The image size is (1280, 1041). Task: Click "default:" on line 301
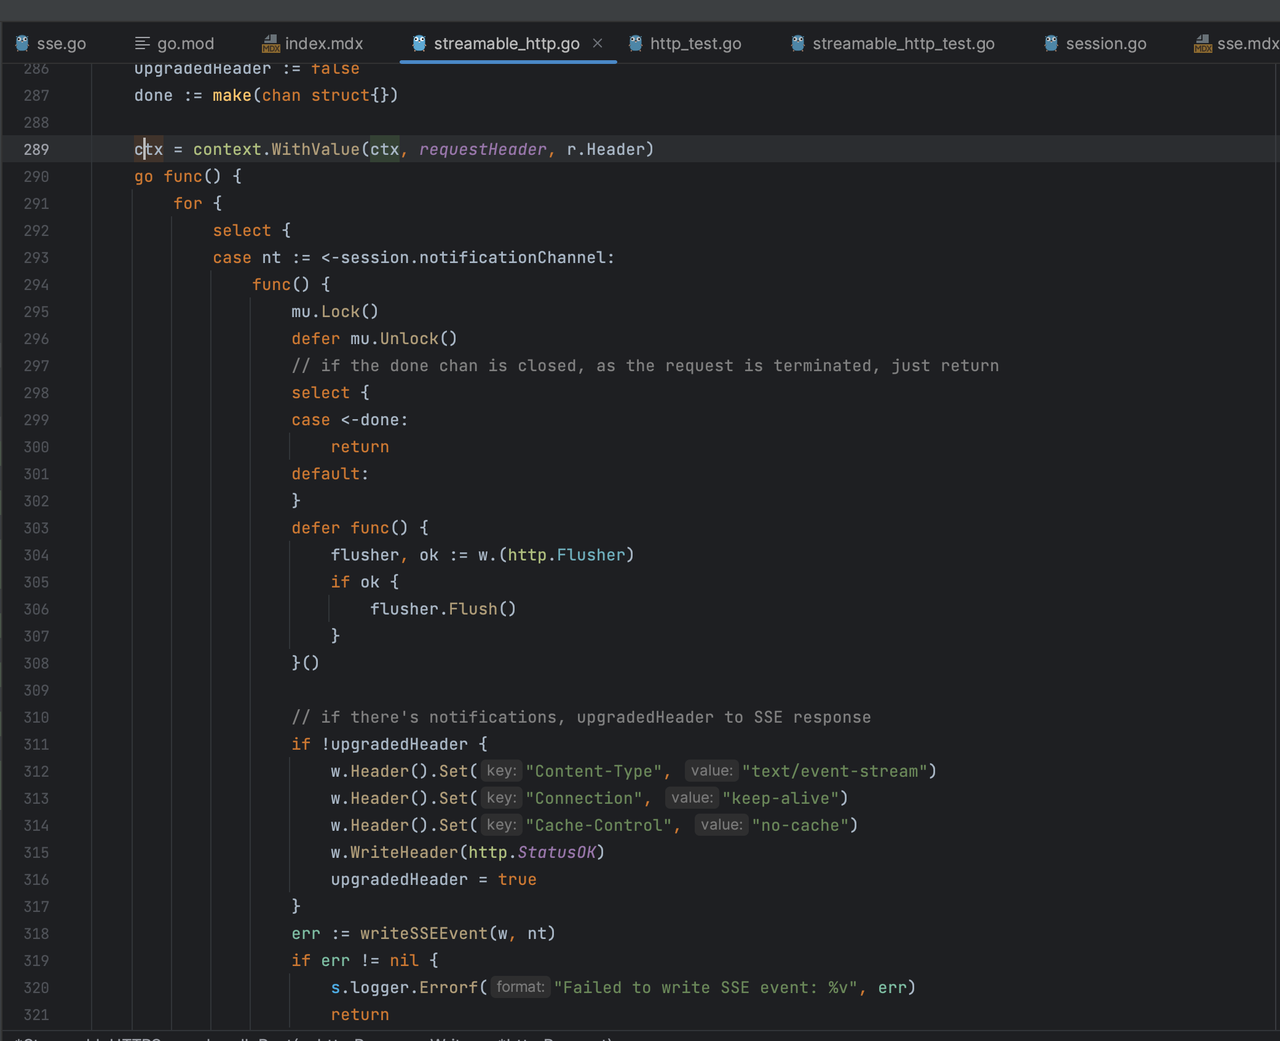click(330, 473)
